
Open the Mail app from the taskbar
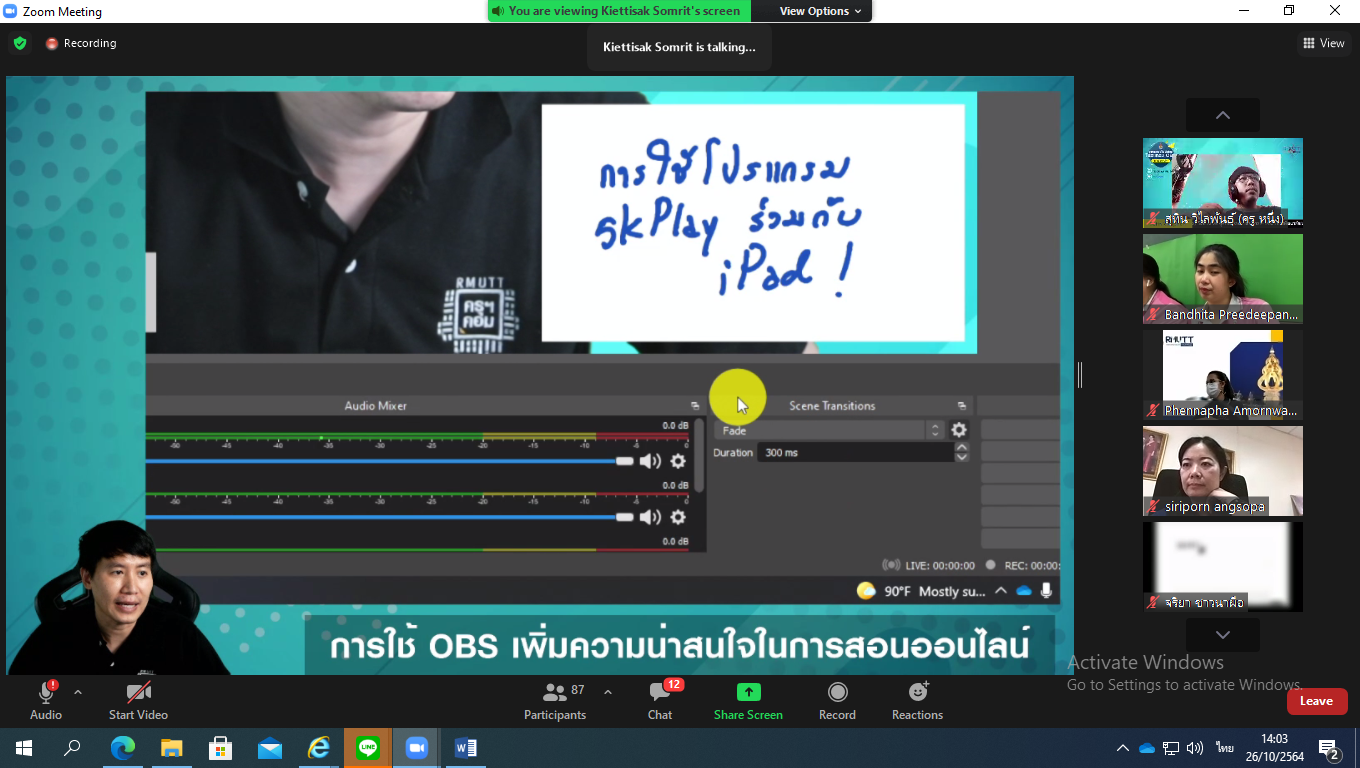click(270, 748)
